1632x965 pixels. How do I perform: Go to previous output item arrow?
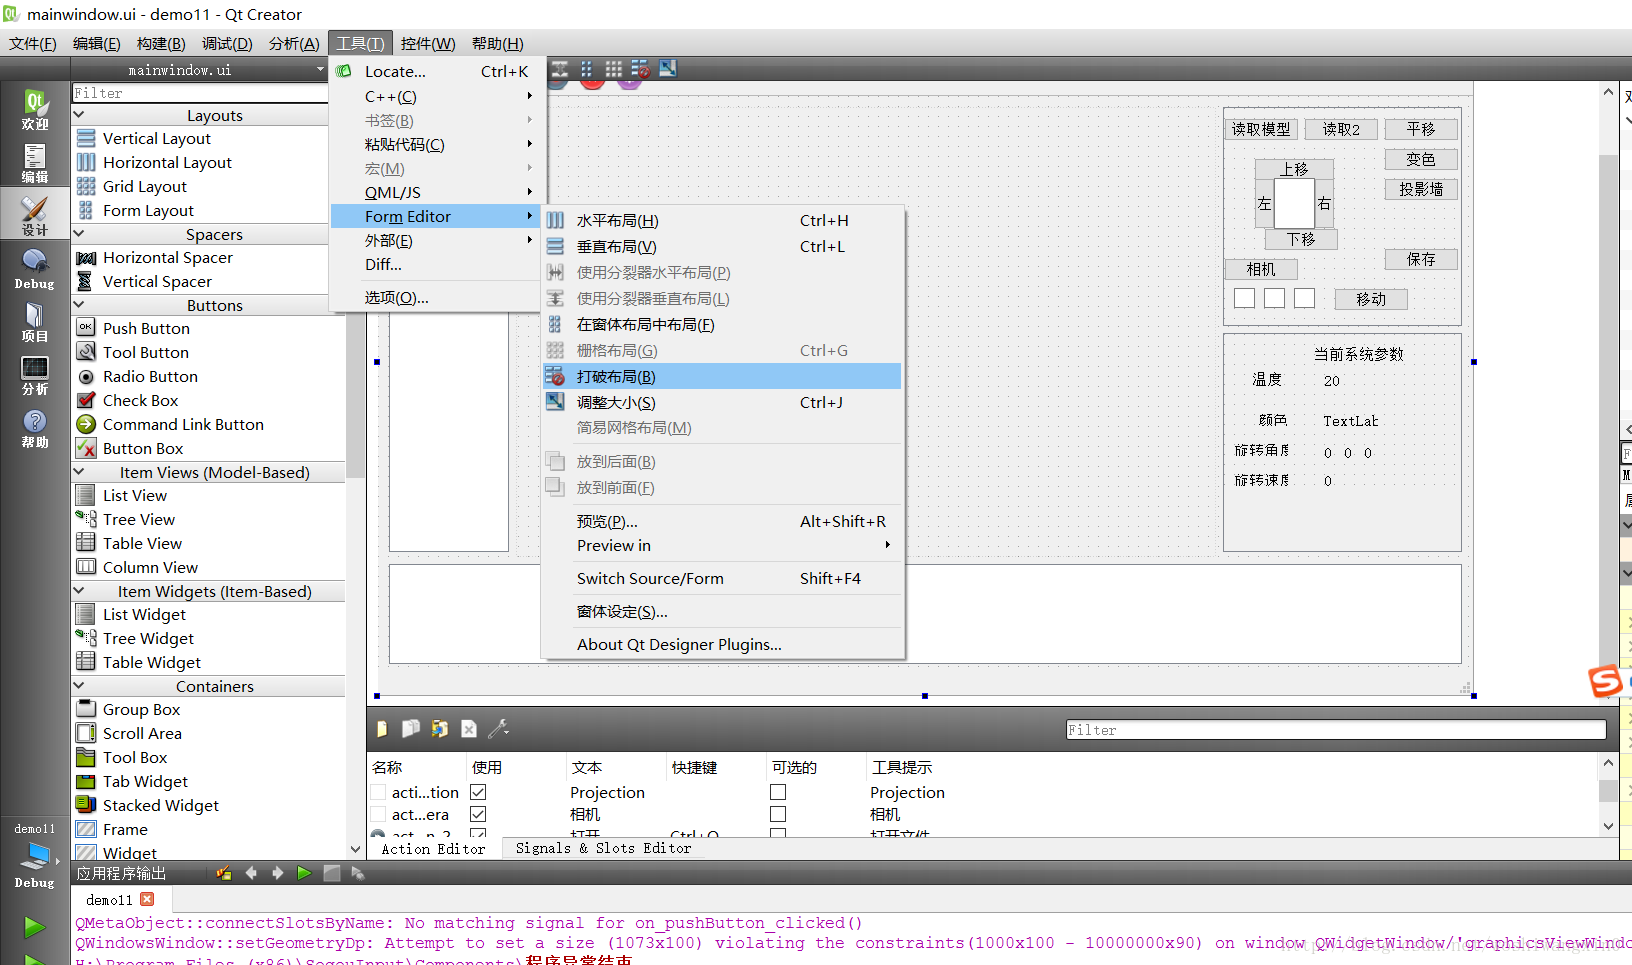(251, 873)
